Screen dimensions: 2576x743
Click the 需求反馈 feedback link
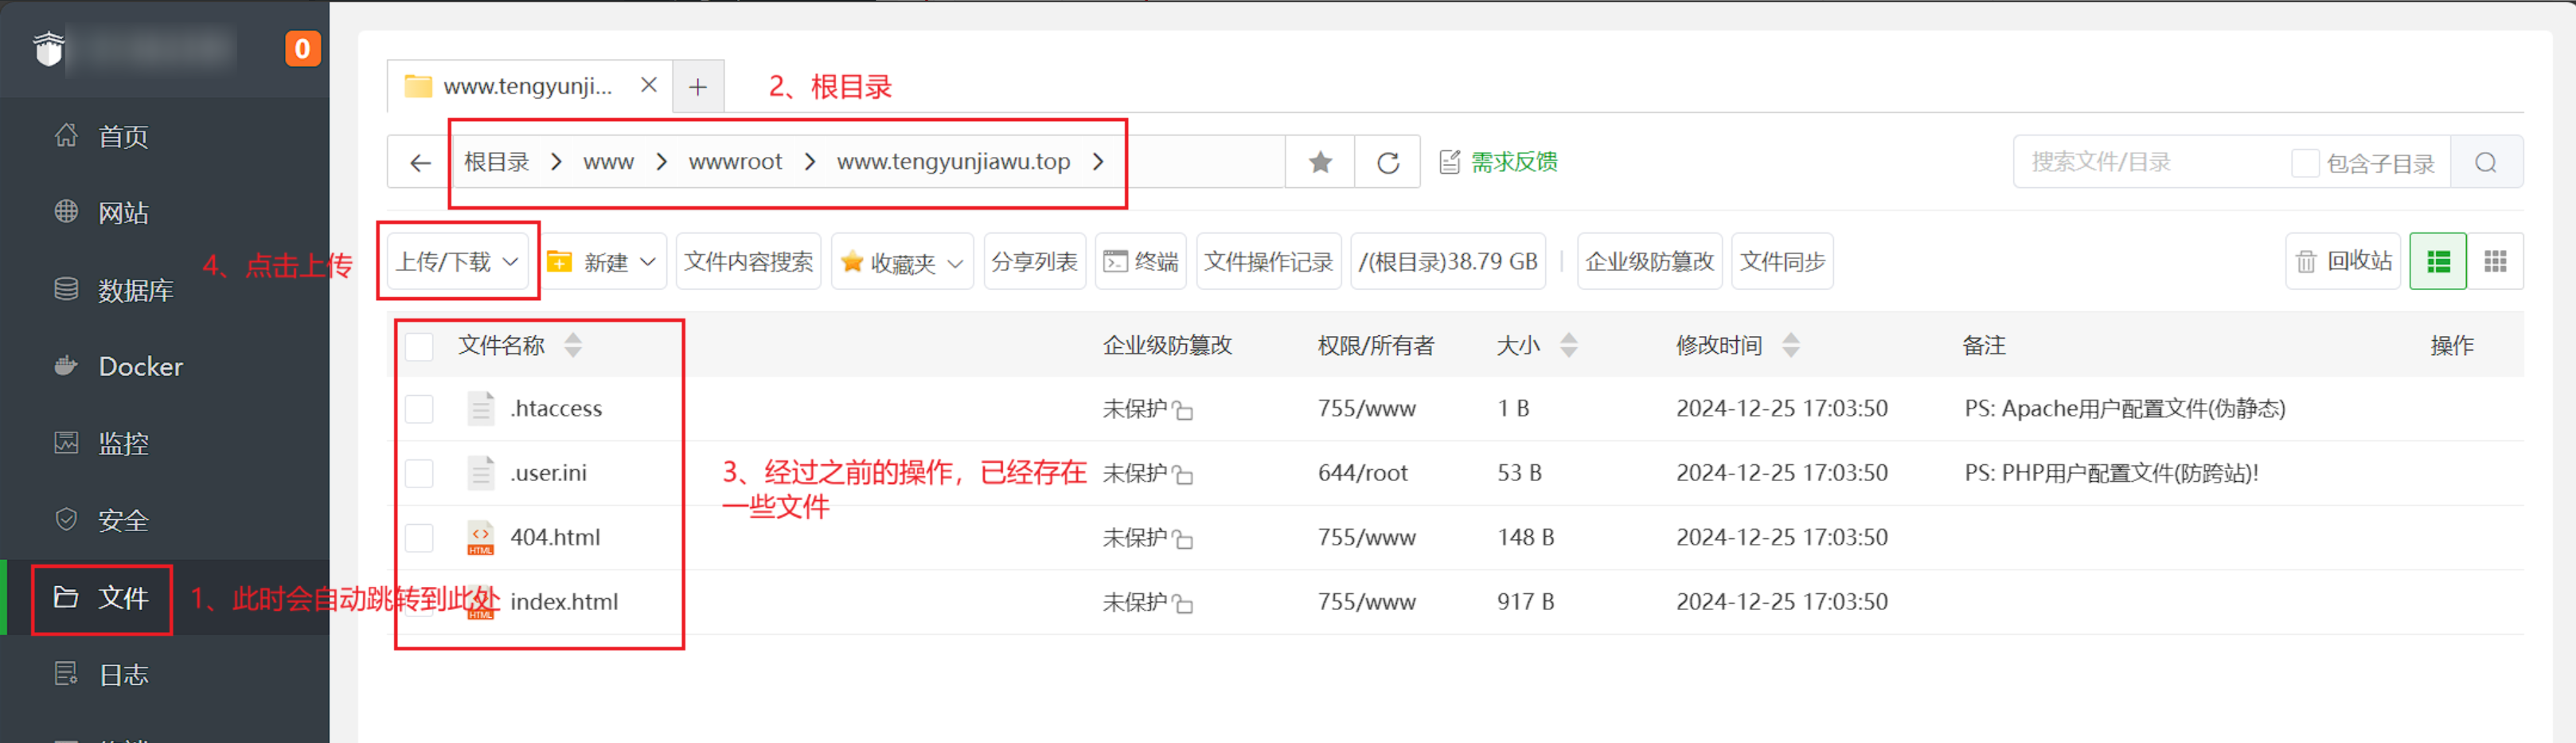pyautogui.click(x=1499, y=162)
